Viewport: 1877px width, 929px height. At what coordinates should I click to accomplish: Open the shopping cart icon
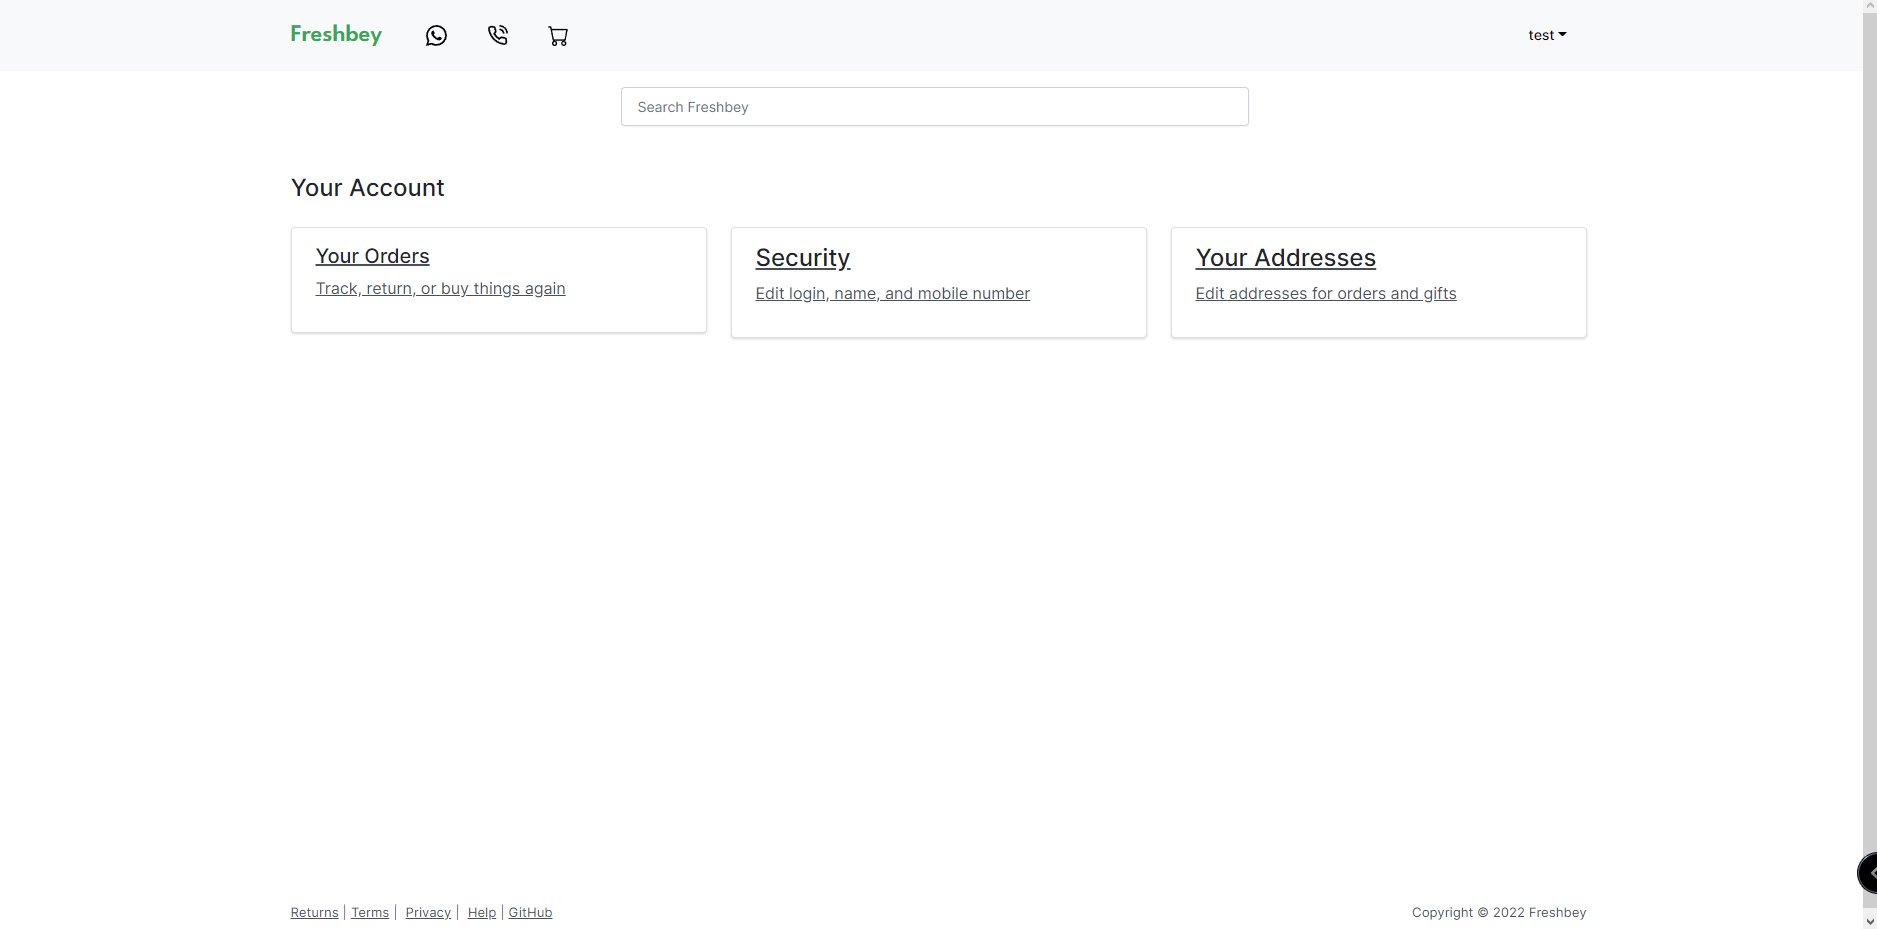point(558,36)
